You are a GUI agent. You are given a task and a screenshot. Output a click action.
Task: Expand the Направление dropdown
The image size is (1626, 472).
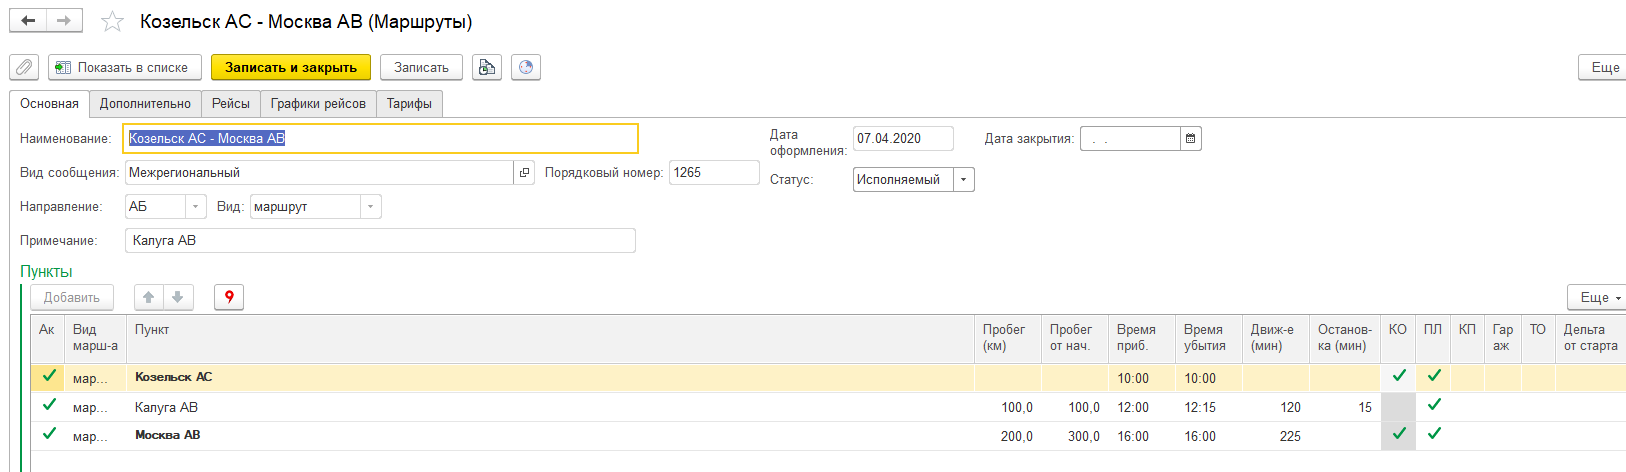(195, 207)
